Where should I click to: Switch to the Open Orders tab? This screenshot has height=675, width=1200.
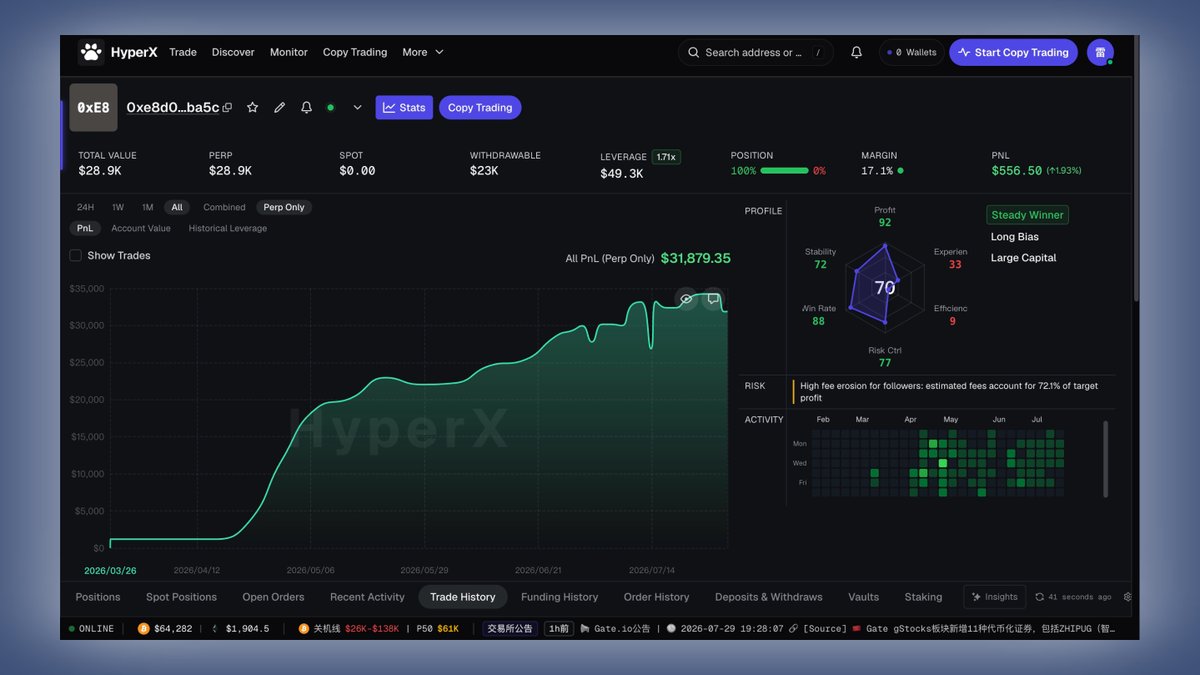pyautogui.click(x=273, y=597)
